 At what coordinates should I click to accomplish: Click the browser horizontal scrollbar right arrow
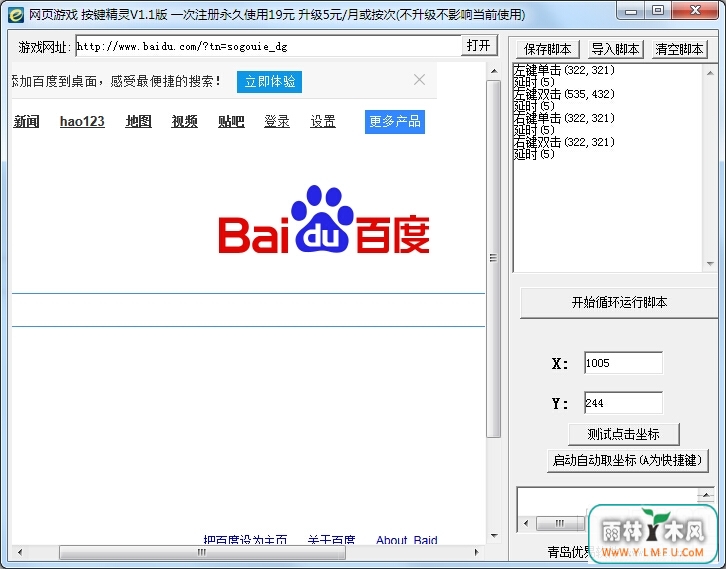(x=477, y=552)
